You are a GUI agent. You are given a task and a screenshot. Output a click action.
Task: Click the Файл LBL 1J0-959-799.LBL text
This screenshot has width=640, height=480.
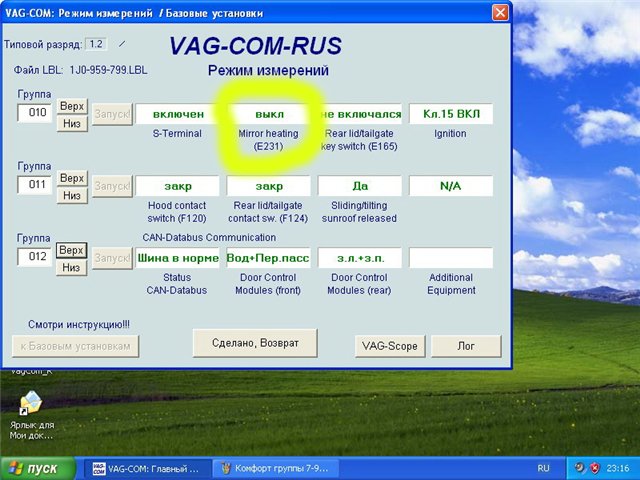pos(80,70)
